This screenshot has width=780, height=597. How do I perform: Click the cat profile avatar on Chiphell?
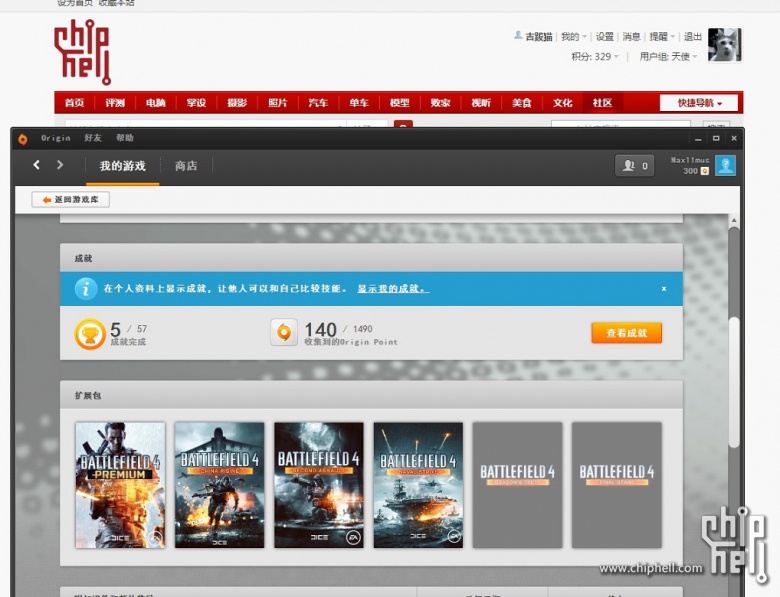724,45
